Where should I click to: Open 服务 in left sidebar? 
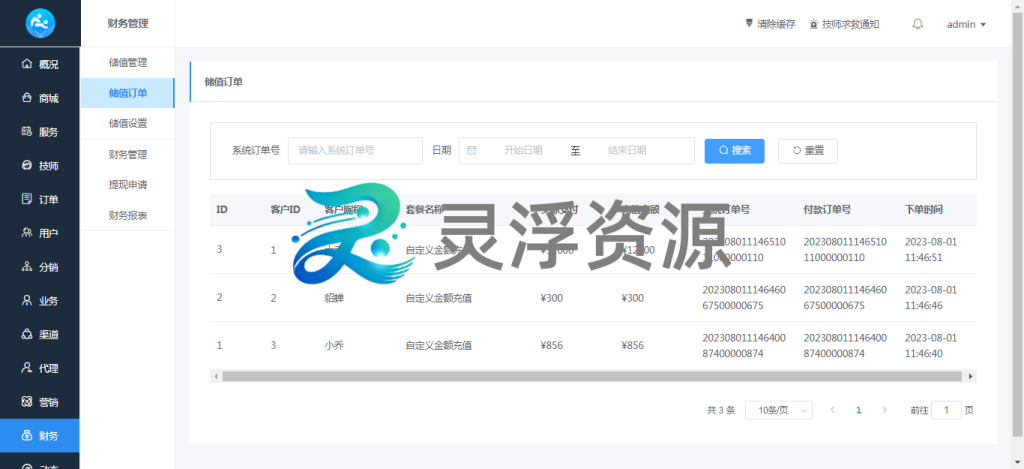(40, 132)
